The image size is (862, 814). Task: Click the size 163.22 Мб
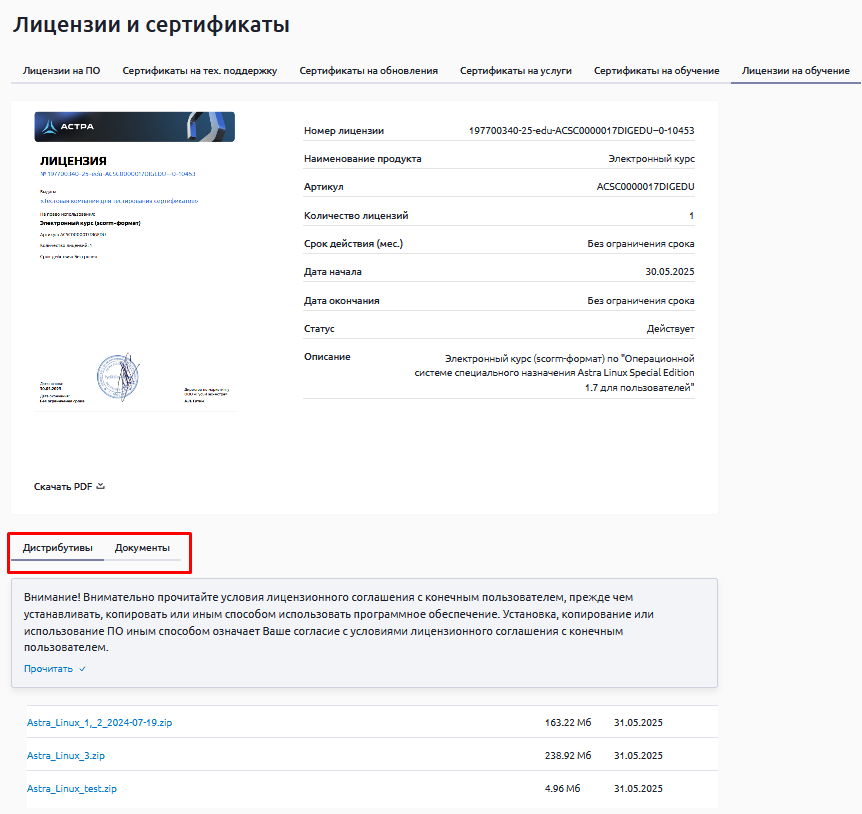click(x=568, y=723)
